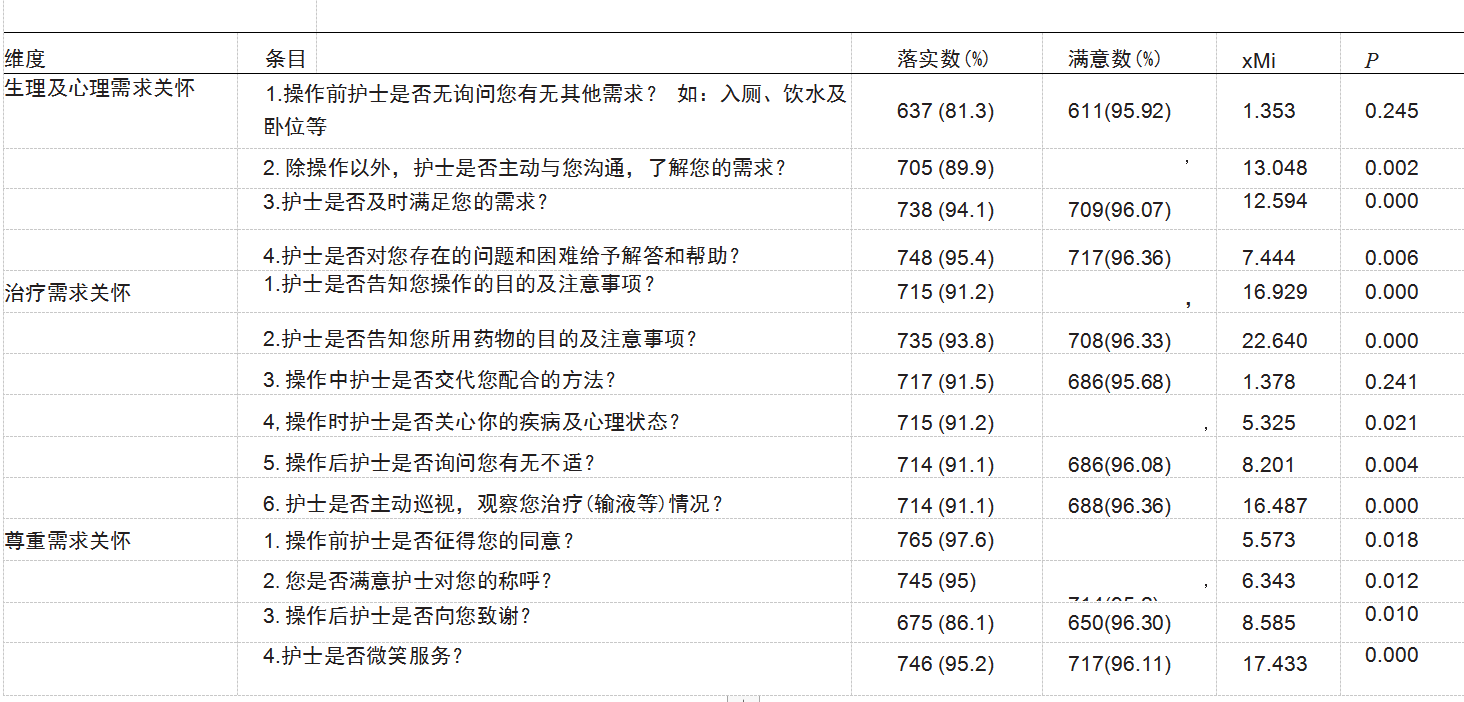Select the P value 0.021
The image size is (1464, 702).
[x=1391, y=423]
